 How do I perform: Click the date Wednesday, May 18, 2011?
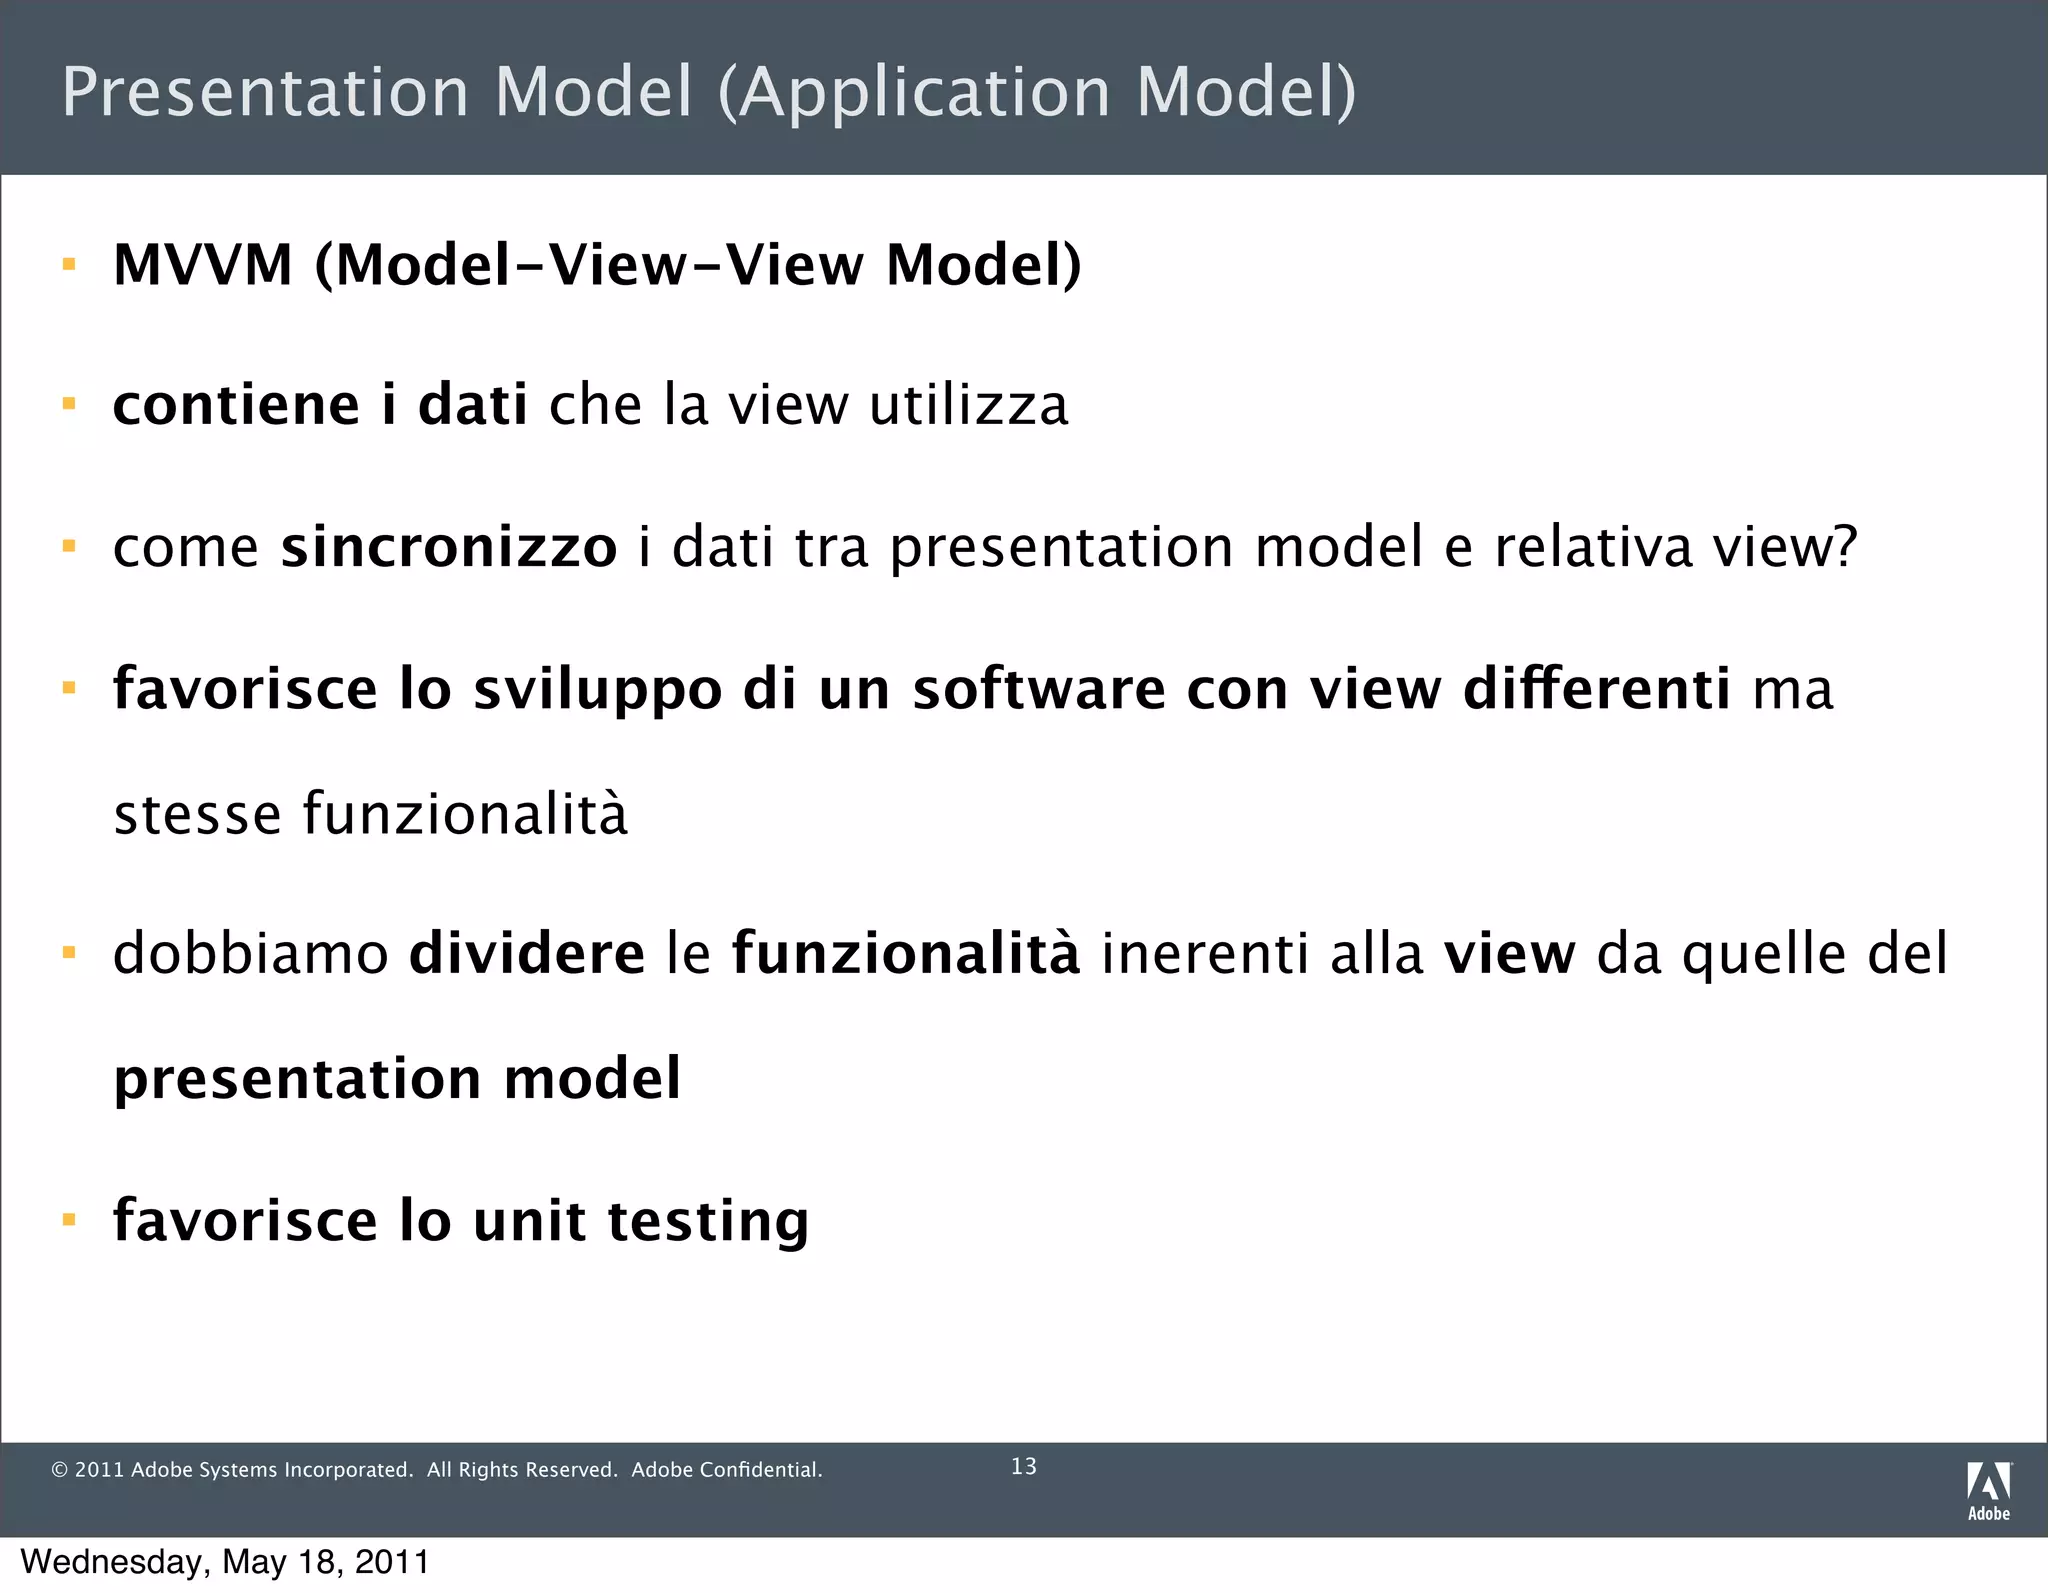coord(225,1562)
